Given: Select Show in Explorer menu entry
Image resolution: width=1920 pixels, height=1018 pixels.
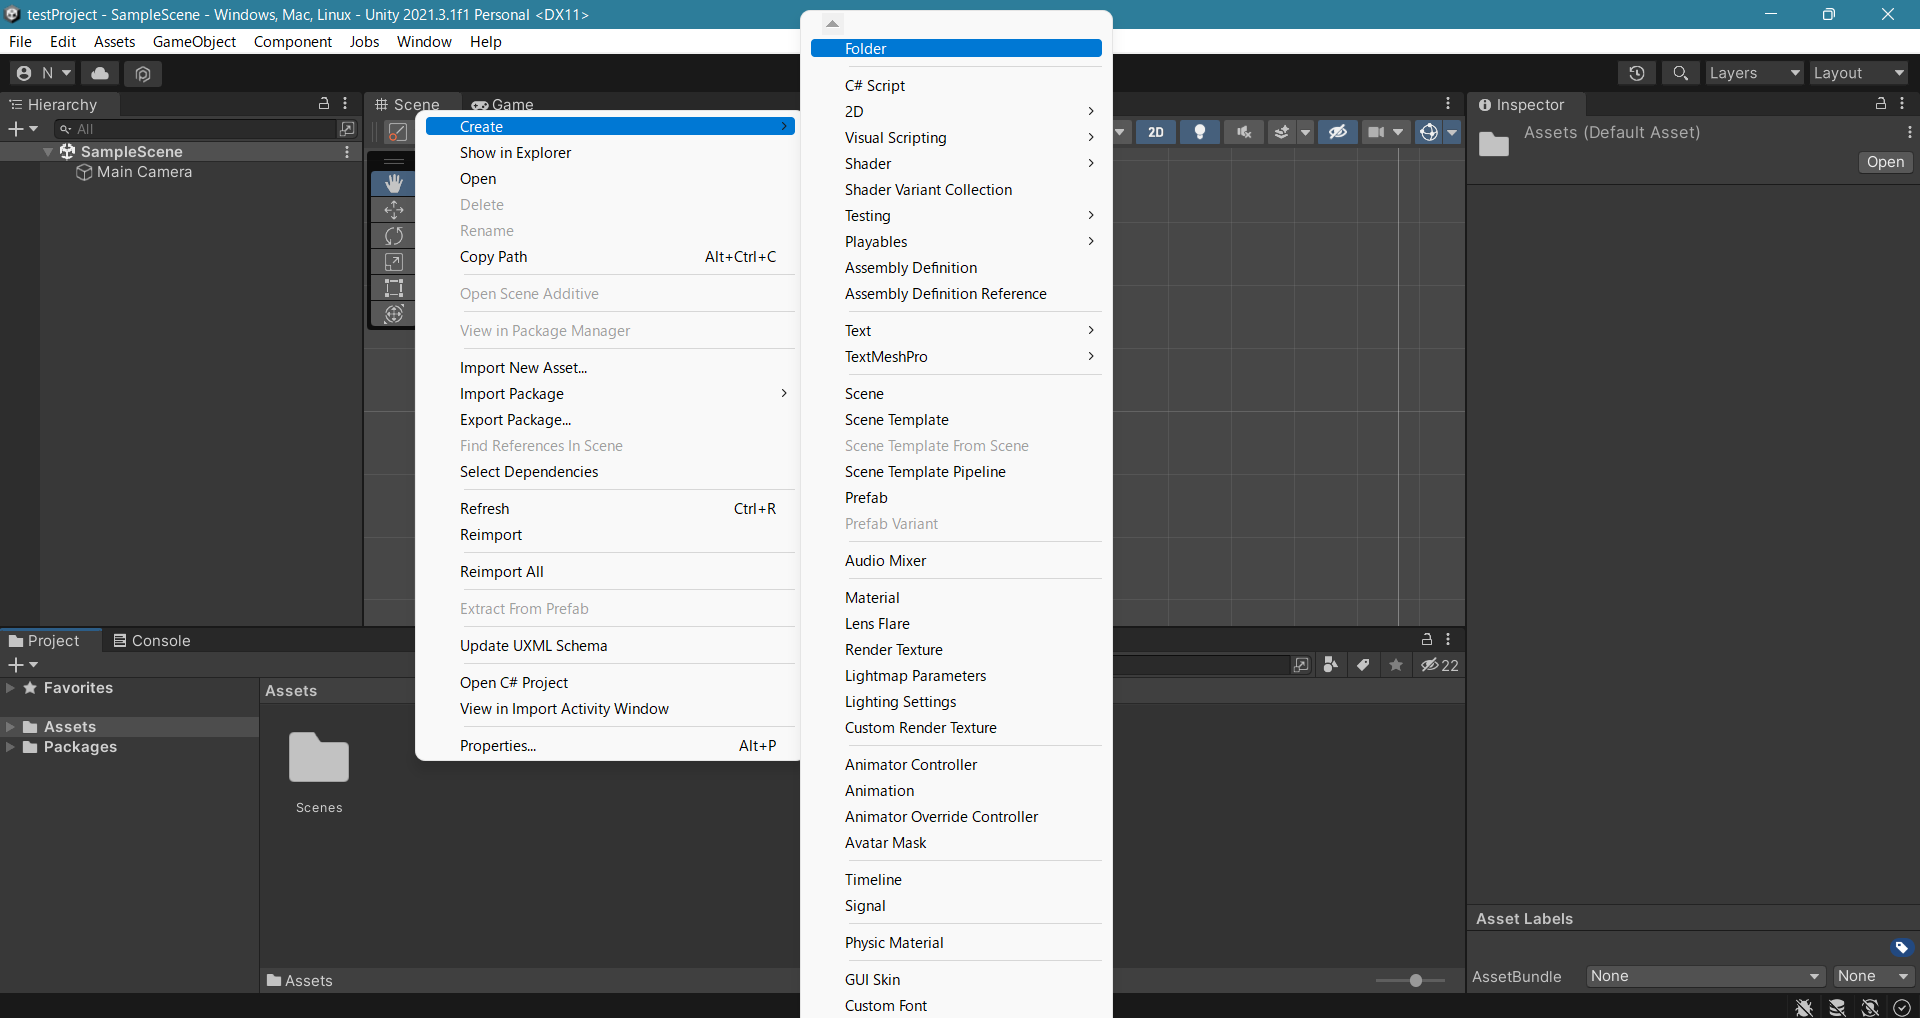Looking at the screenshot, I should pos(610,153).
